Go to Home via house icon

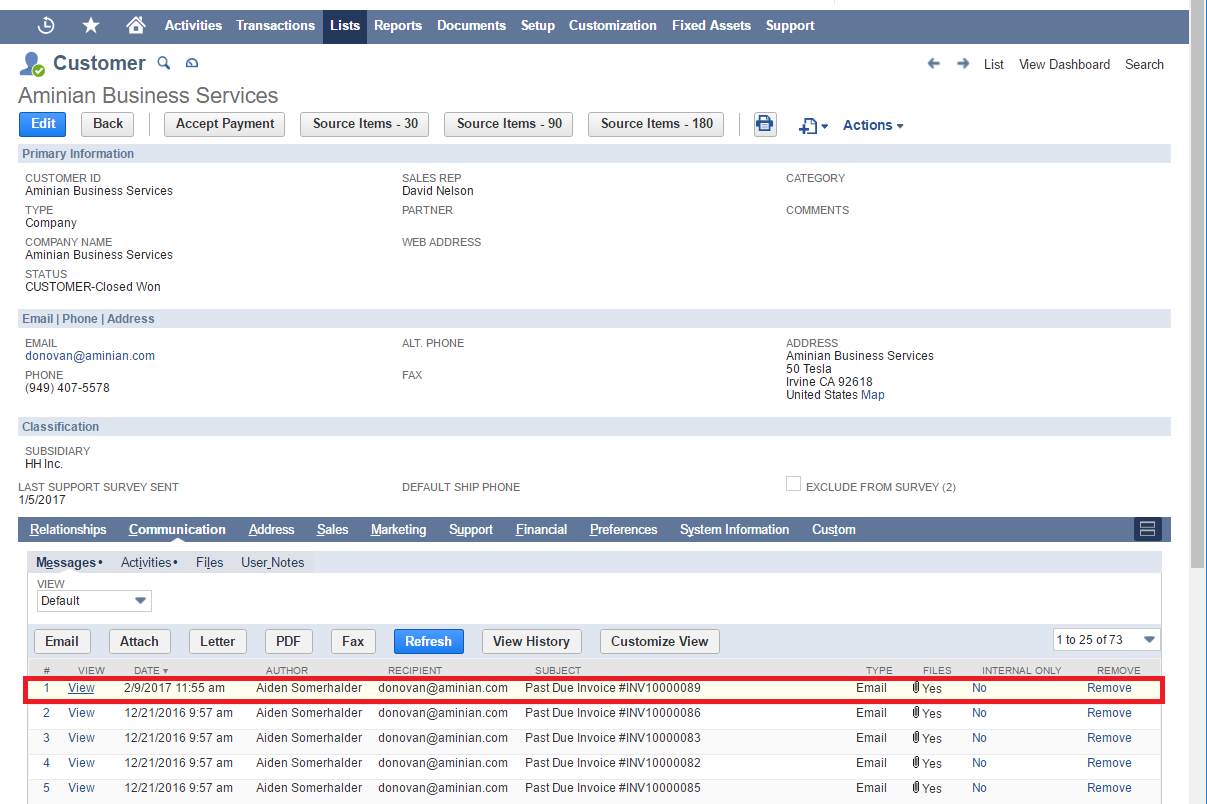click(136, 25)
